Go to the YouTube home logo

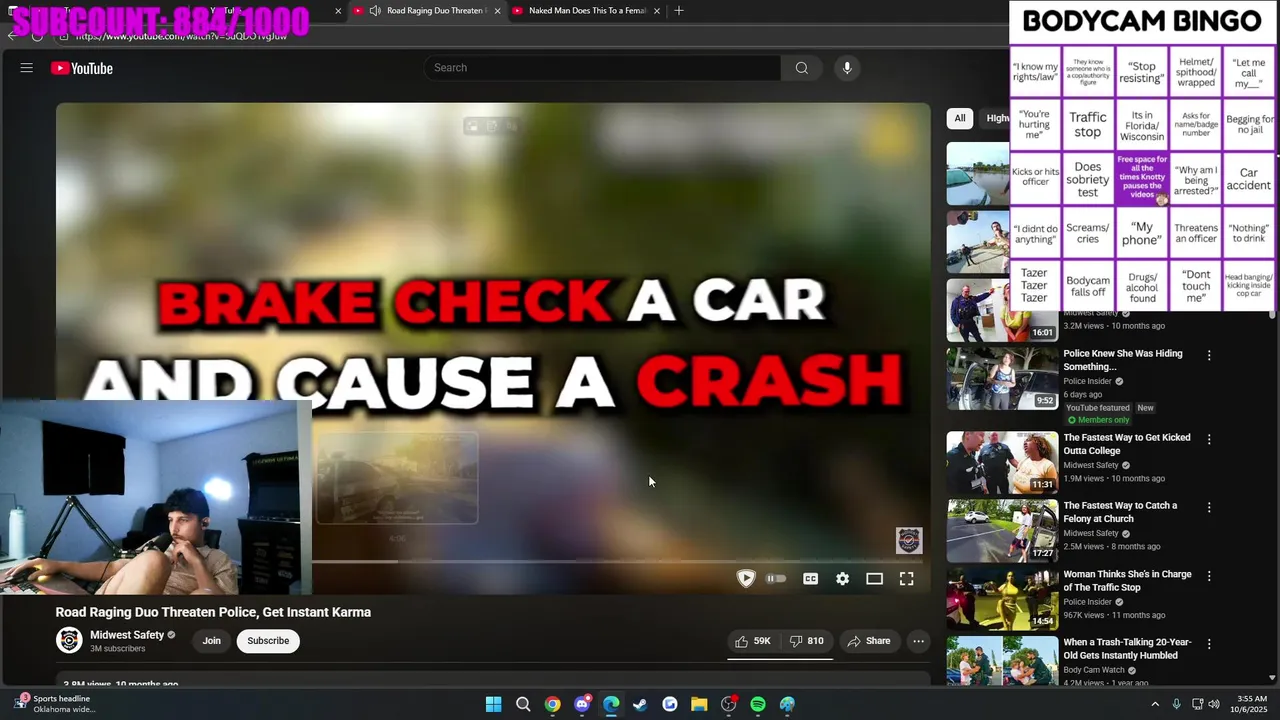(82, 68)
